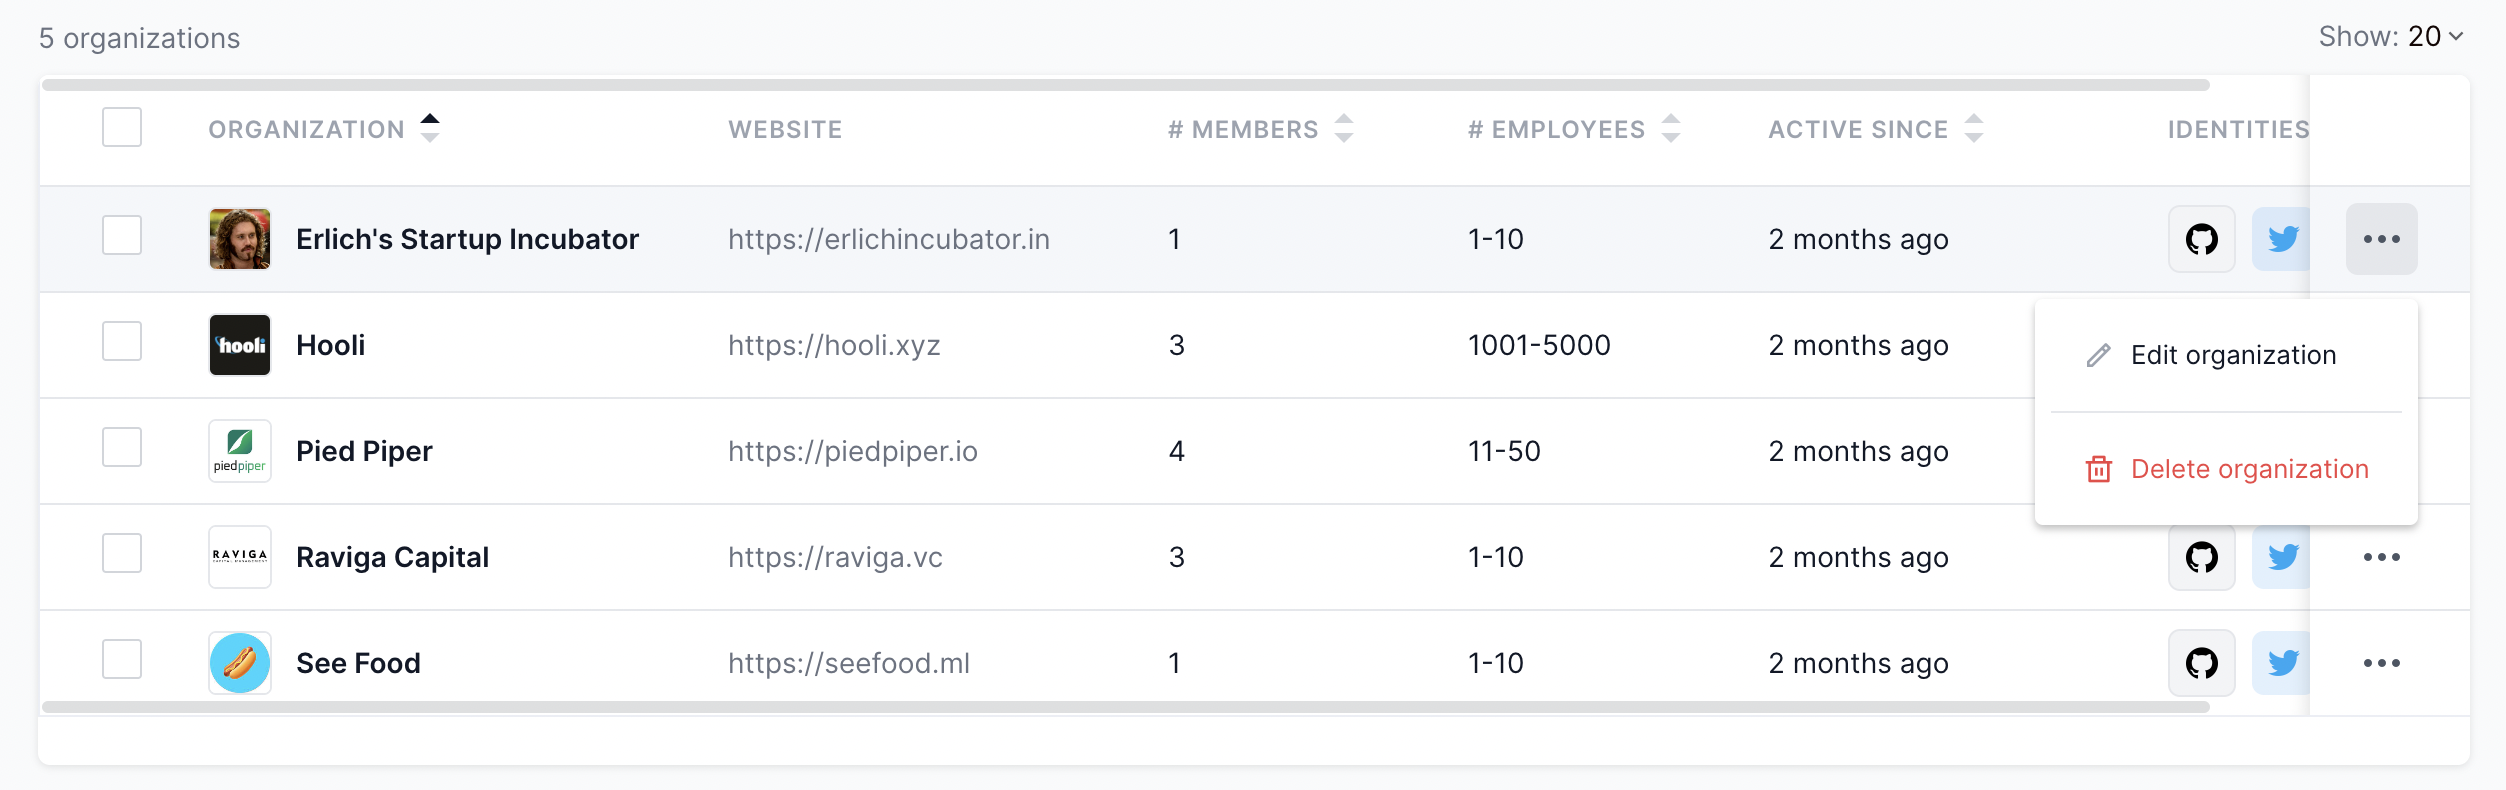
Task: Choose Delete organization from the menu
Action: coord(2248,469)
